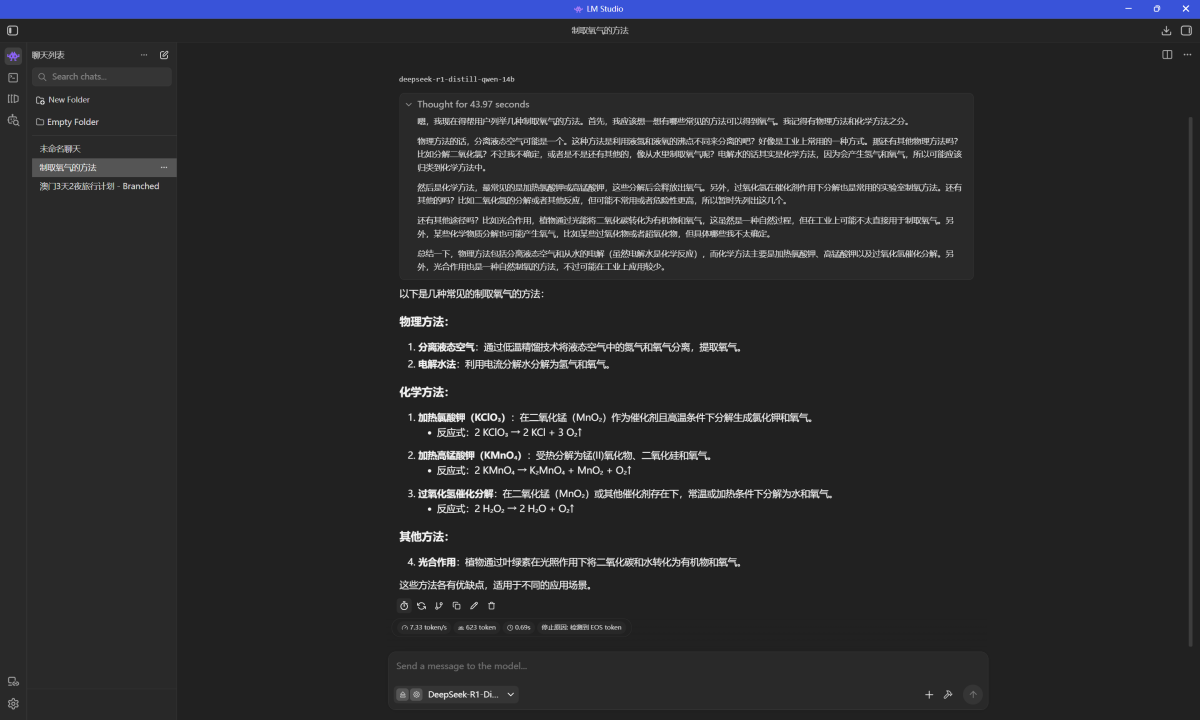Open the settings gear icon
The image size is (1200, 720).
click(13, 703)
